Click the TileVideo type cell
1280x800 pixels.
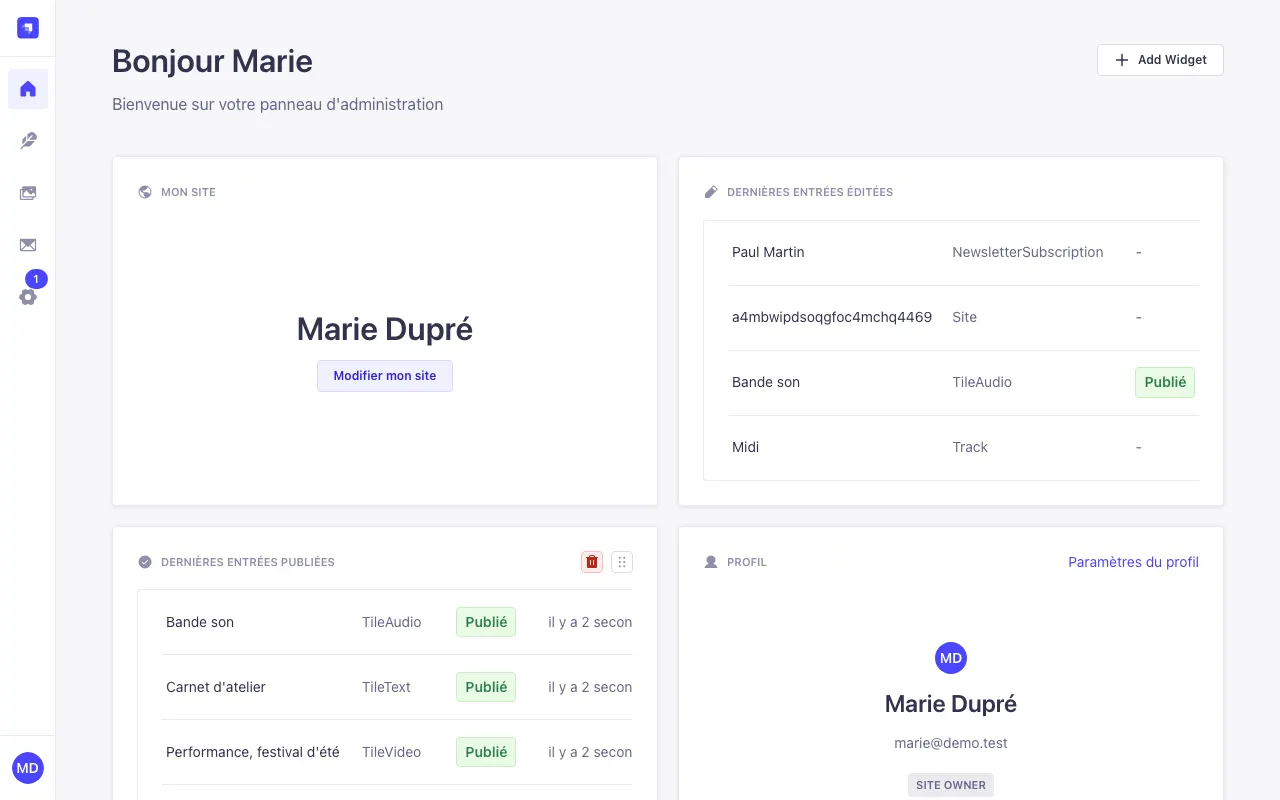pos(392,752)
